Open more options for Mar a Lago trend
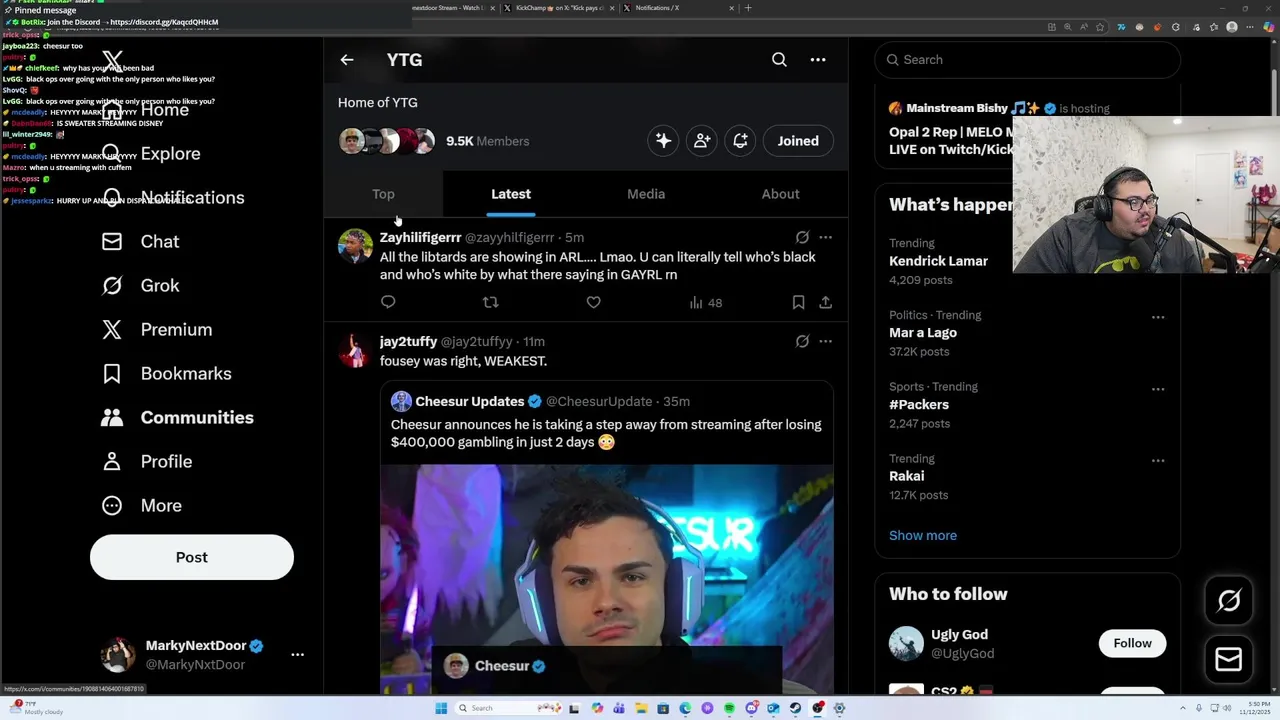Screen dimensions: 1280x720 coord(1158,317)
